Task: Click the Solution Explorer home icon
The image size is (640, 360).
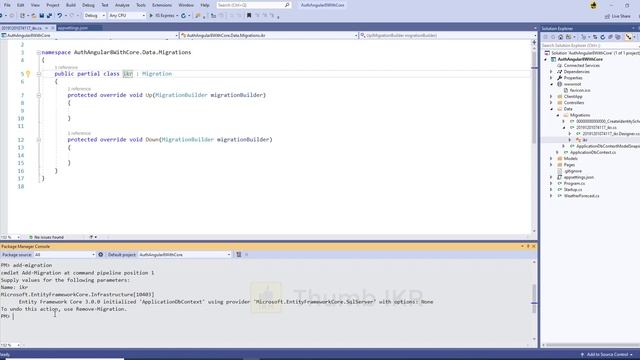Action: click(x=560, y=37)
